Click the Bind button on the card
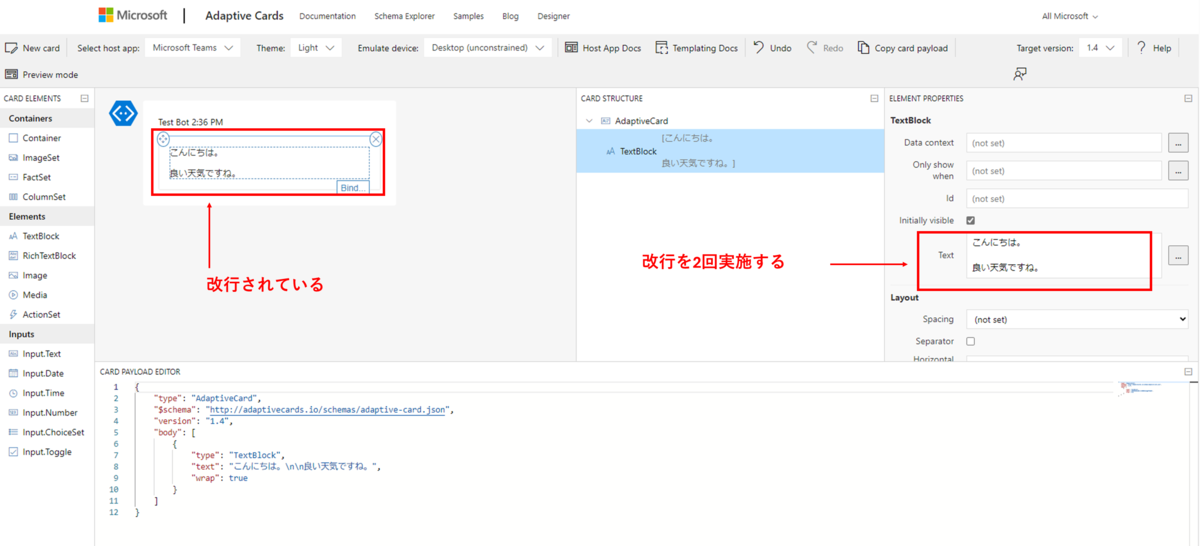 coord(353,188)
